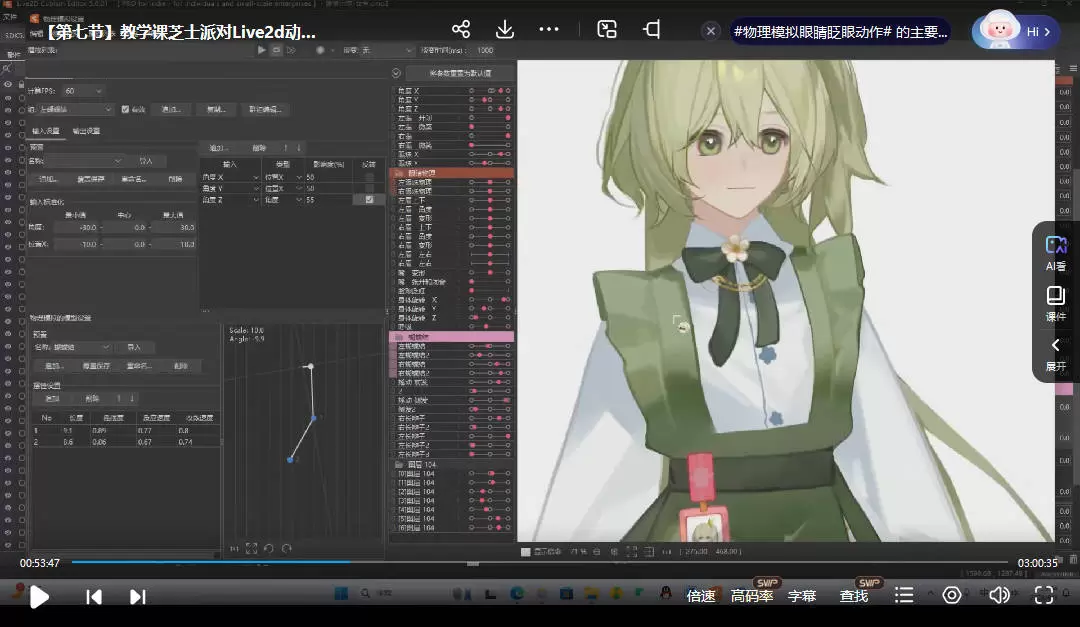The image size is (1080, 627).
Task: Open the playlist list icon
Action: pos(904,595)
